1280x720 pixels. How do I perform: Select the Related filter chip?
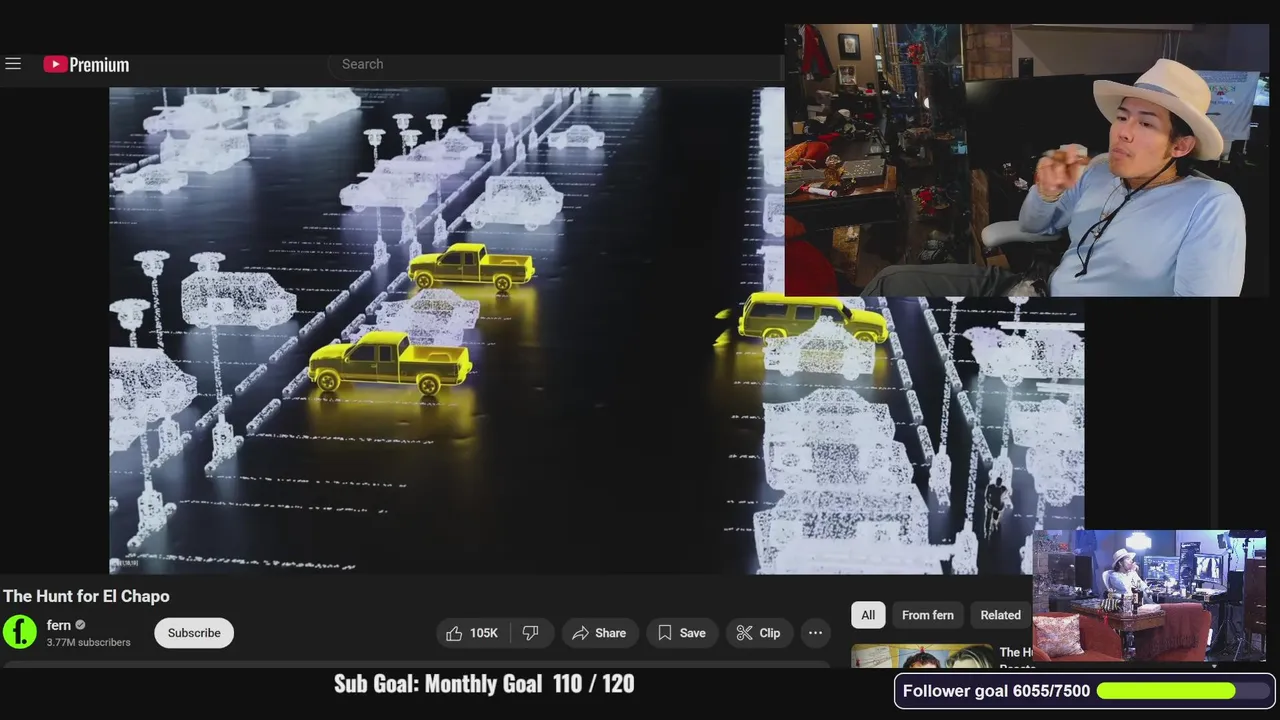point(1001,615)
